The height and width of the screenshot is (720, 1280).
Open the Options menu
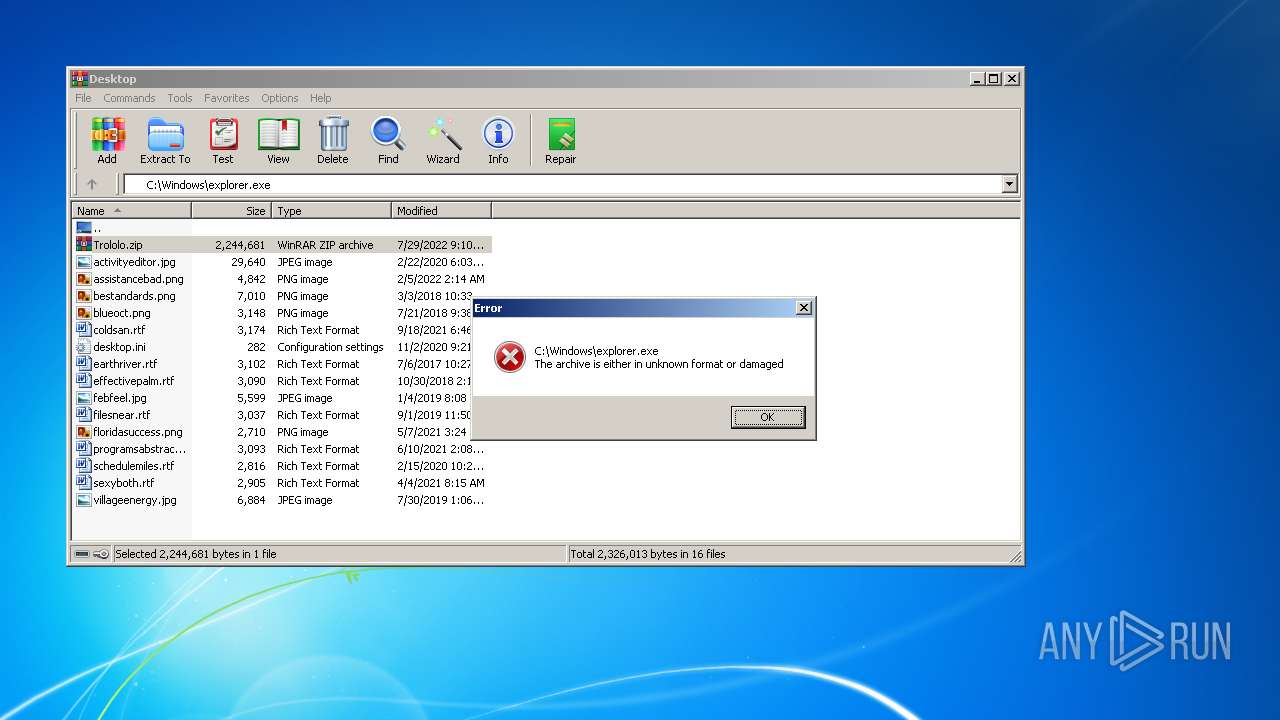pyautogui.click(x=280, y=98)
